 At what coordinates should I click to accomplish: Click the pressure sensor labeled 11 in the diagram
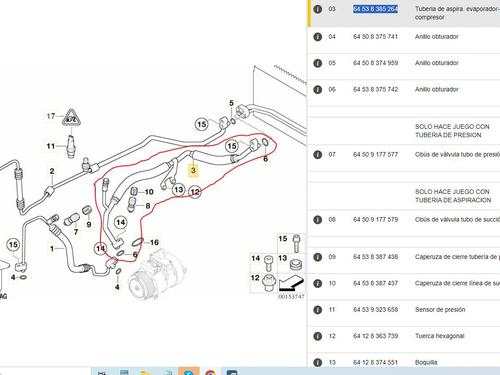click(x=71, y=146)
